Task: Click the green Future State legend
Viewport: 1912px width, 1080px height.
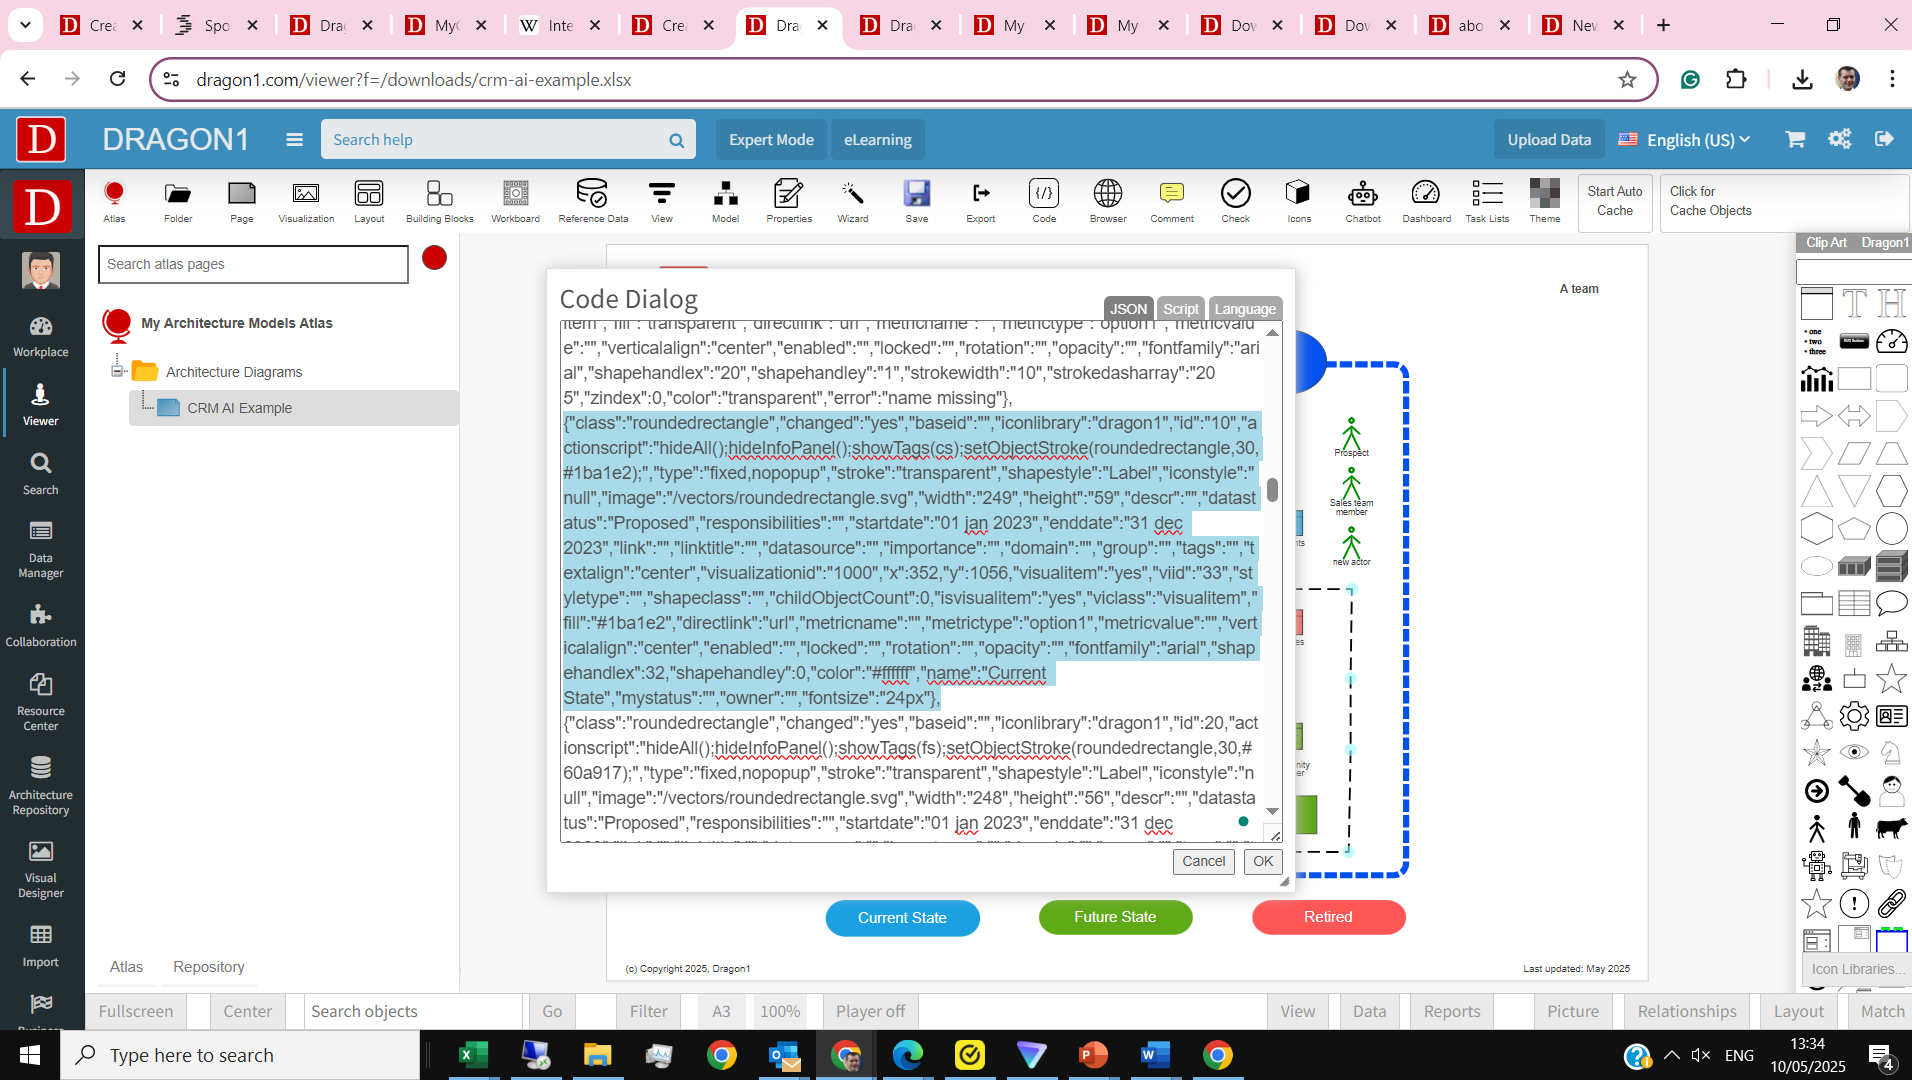Action: pos(1115,917)
